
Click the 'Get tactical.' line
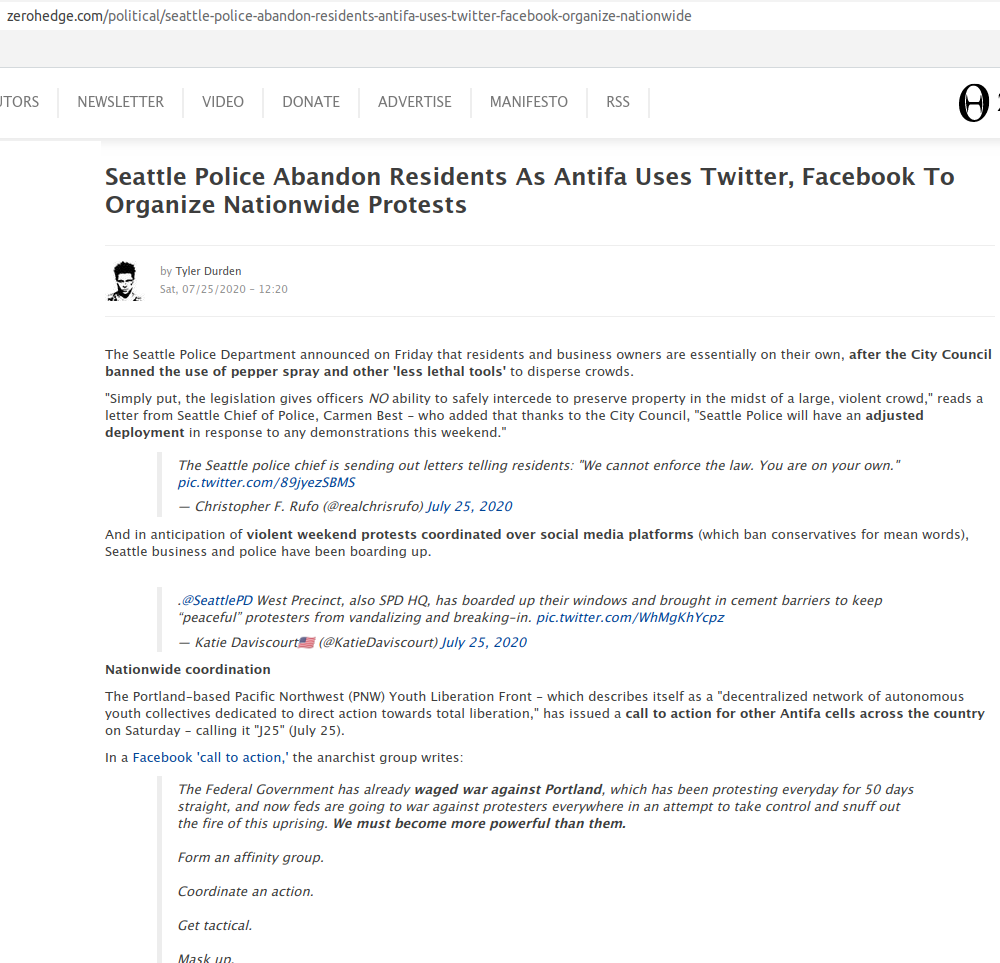(215, 925)
